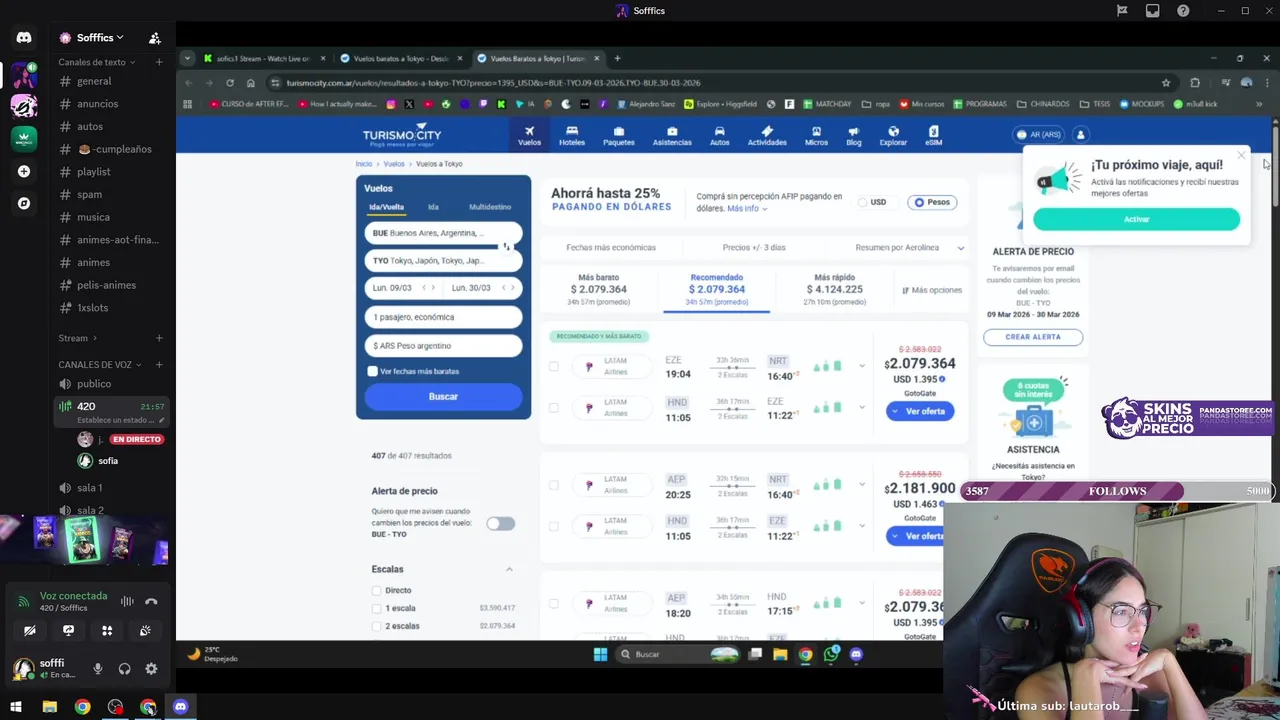
Task: Click Activar in the notifications popup
Action: pyautogui.click(x=1136, y=219)
